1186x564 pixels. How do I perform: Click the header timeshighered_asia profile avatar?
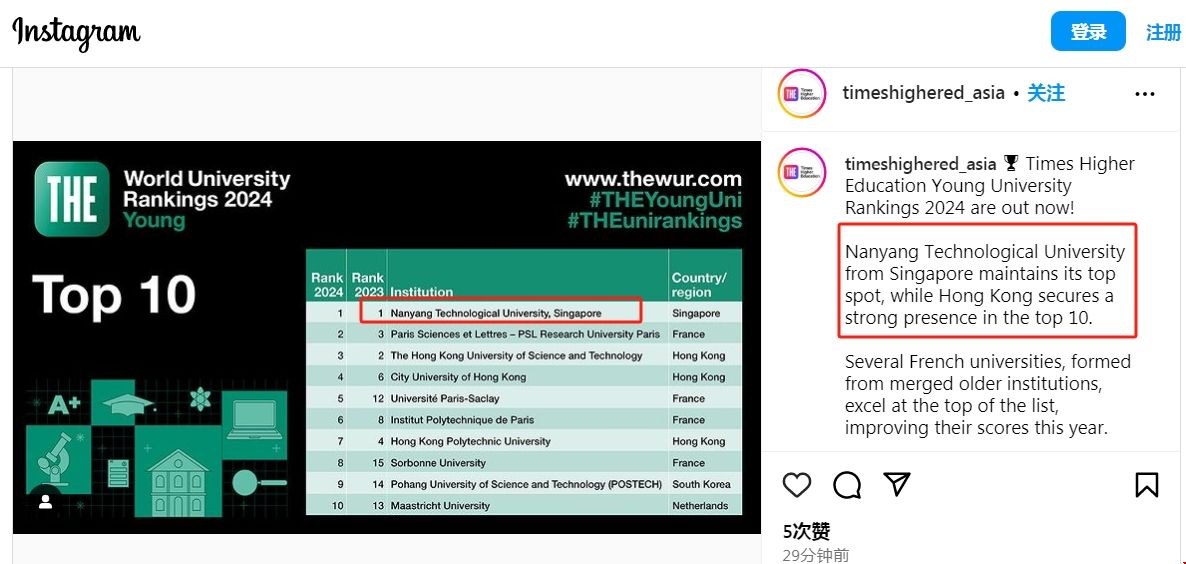click(x=802, y=94)
